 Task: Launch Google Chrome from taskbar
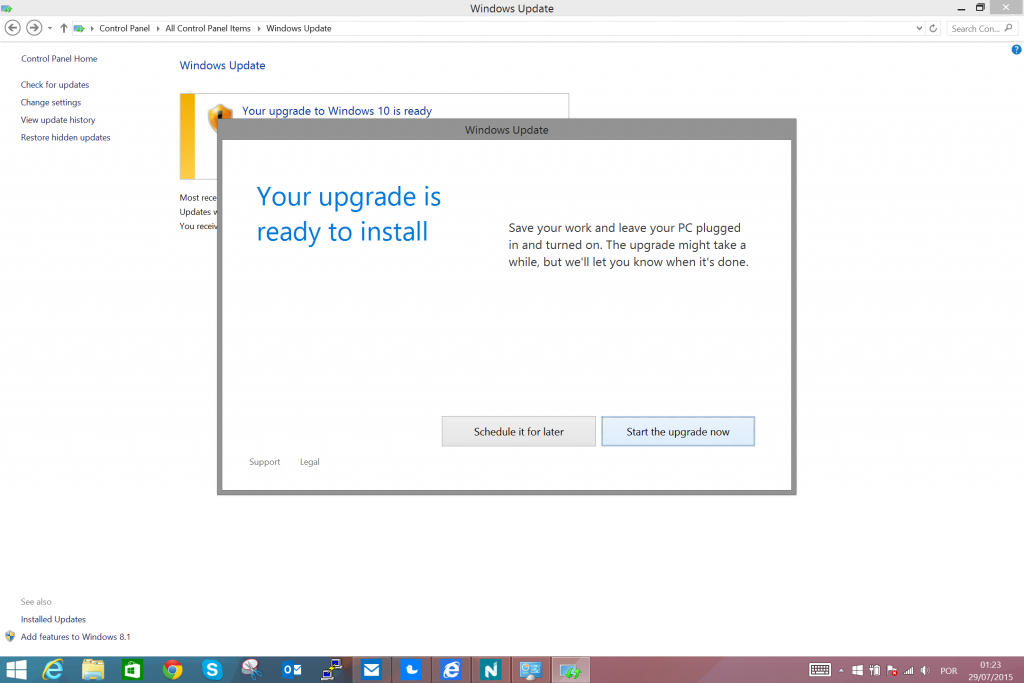click(x=172, y=670)
